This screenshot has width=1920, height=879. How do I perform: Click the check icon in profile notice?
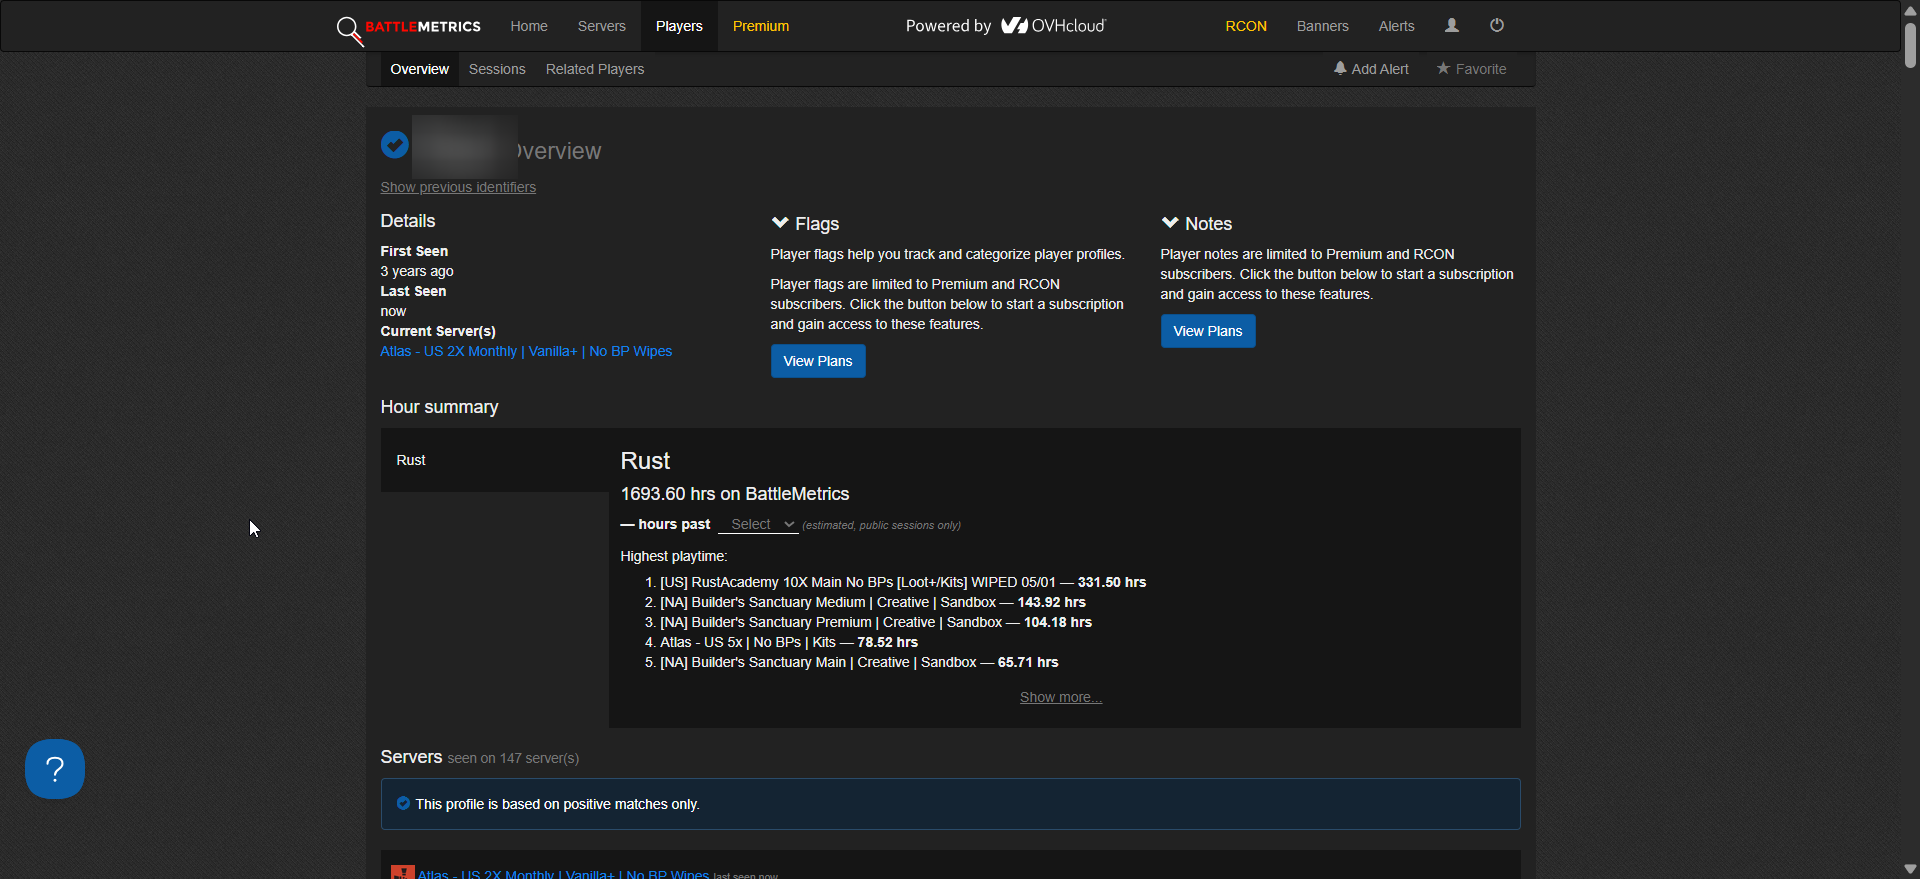point(403,803)
